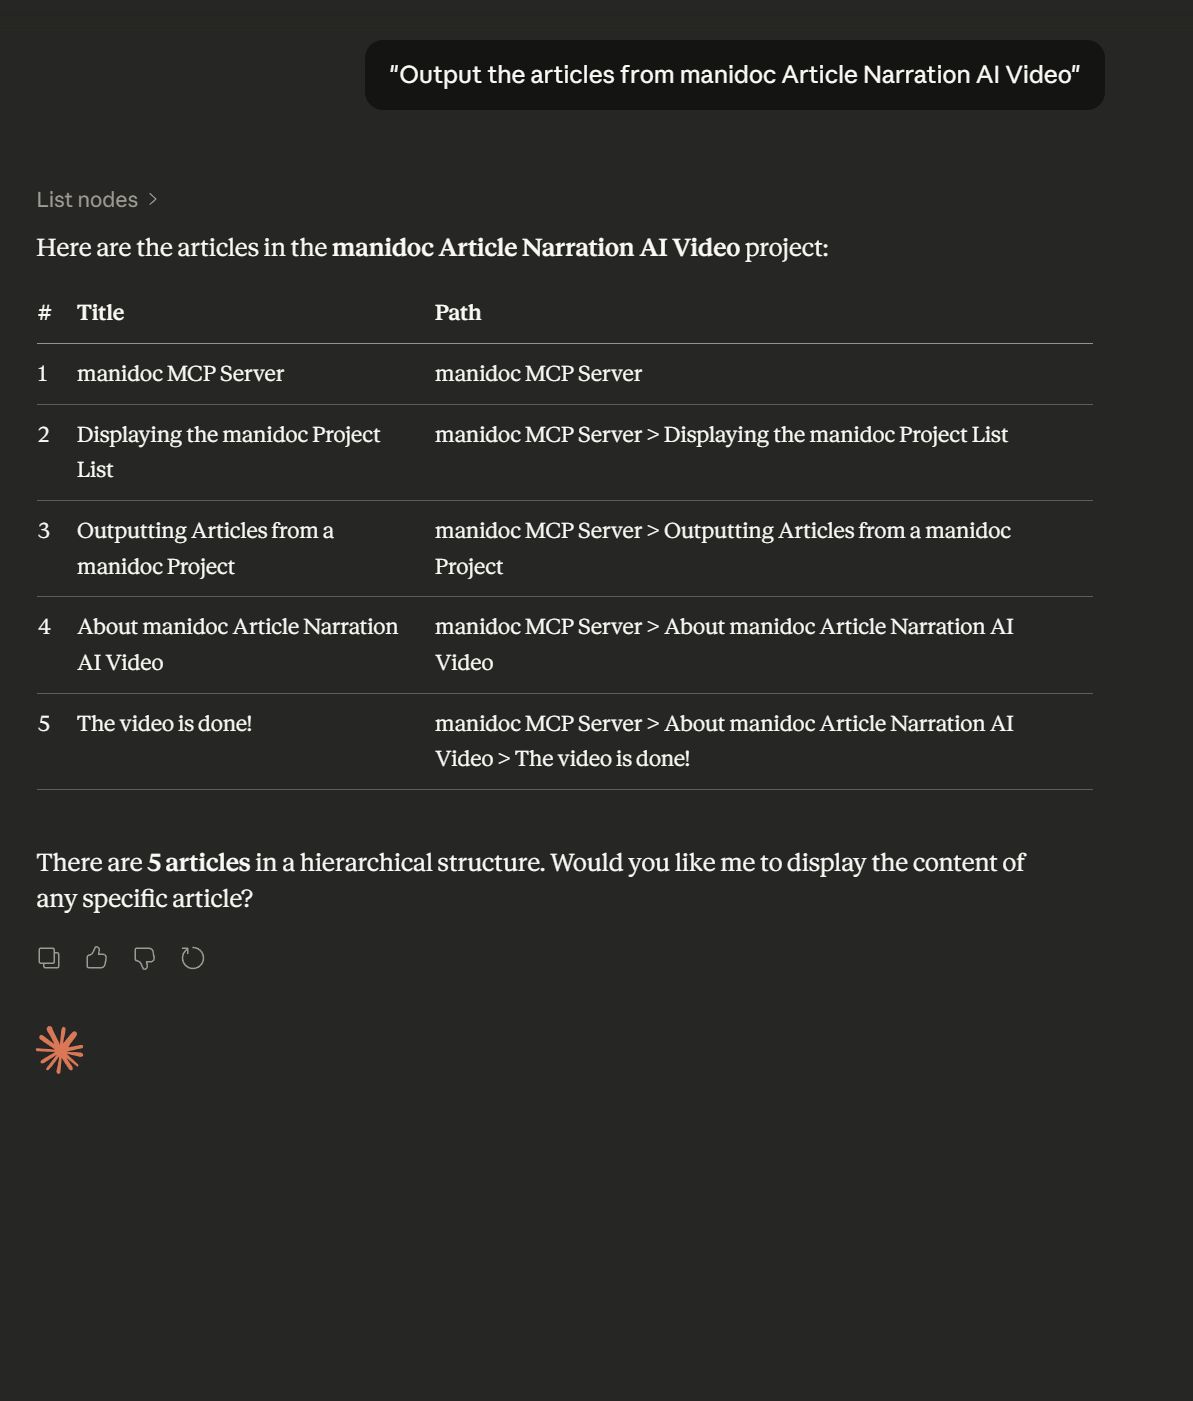Select the article titled manidoc MCP Server
This screenshot has height=1401, width=1193.
181,373
